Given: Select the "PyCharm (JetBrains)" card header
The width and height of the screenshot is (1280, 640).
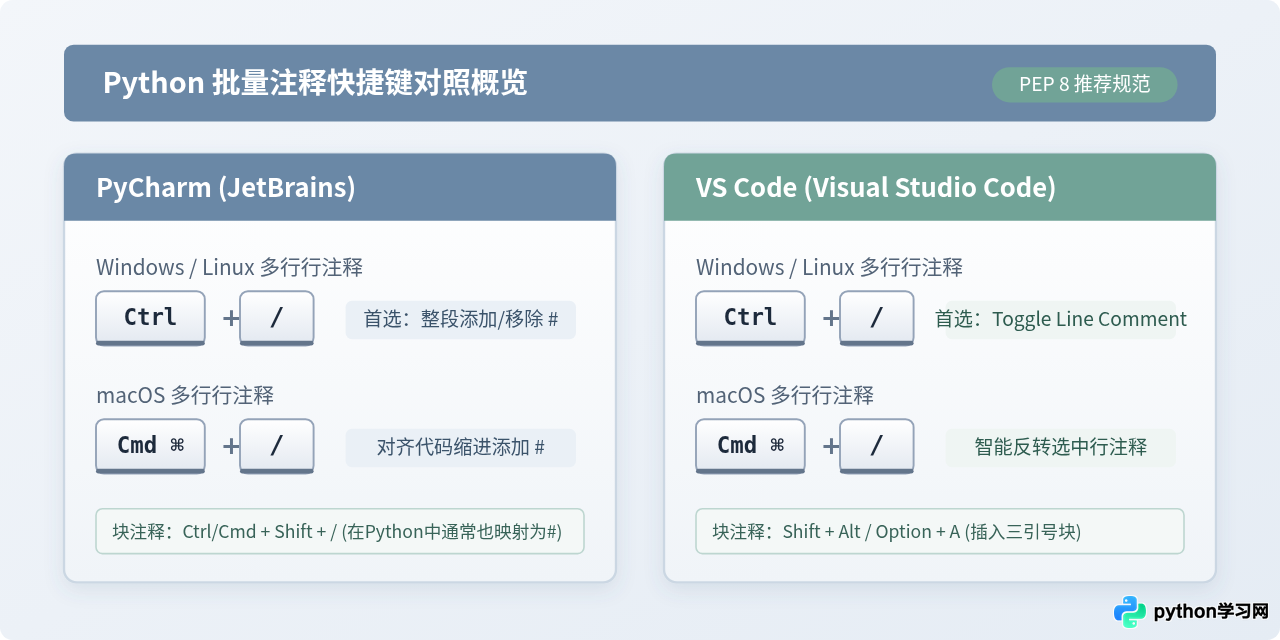Looking at the screenshot, I should coord(340,187).
